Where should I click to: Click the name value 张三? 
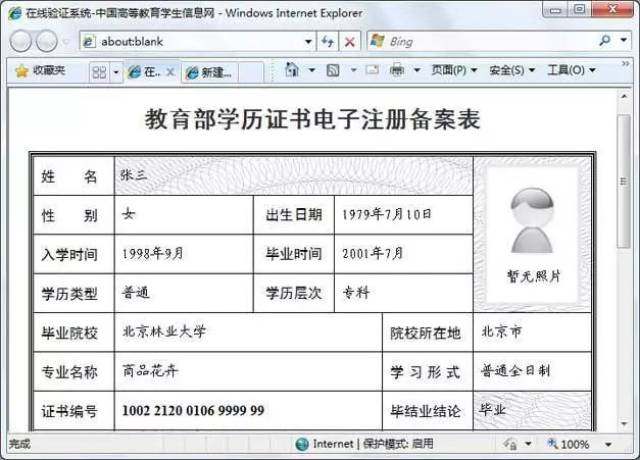[x=133, y=175]
